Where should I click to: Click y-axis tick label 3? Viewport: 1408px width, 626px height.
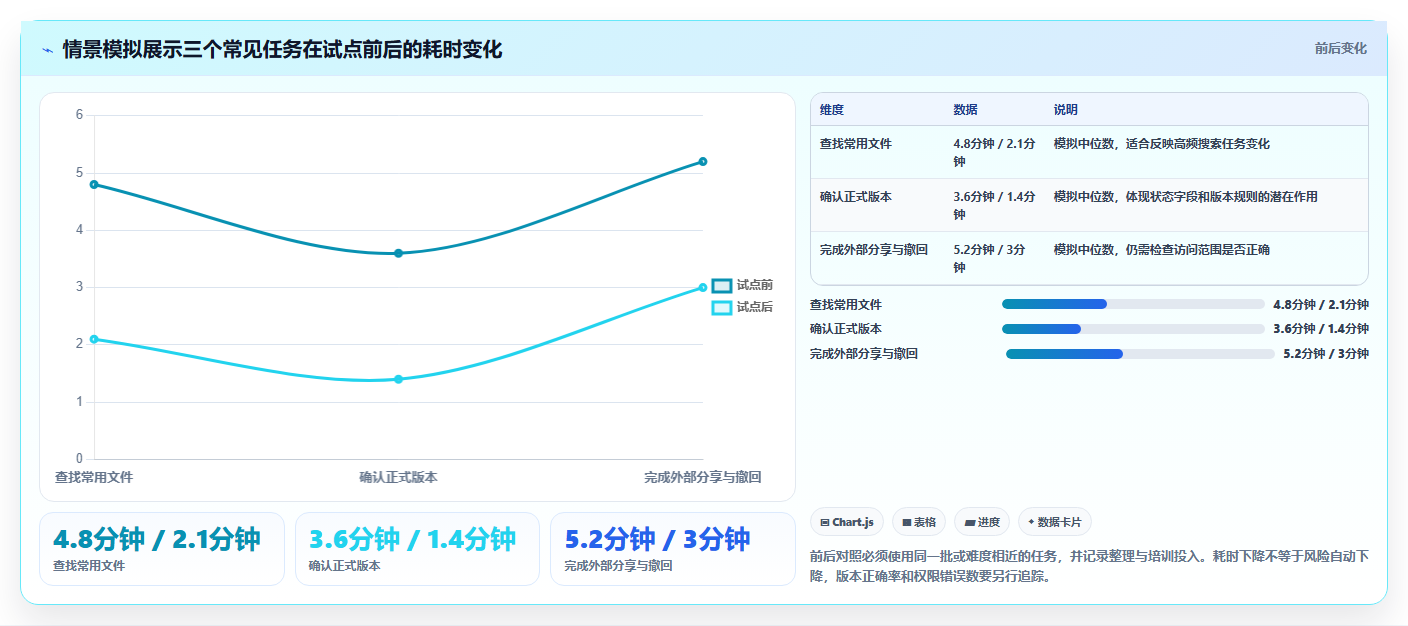point(80,287)
